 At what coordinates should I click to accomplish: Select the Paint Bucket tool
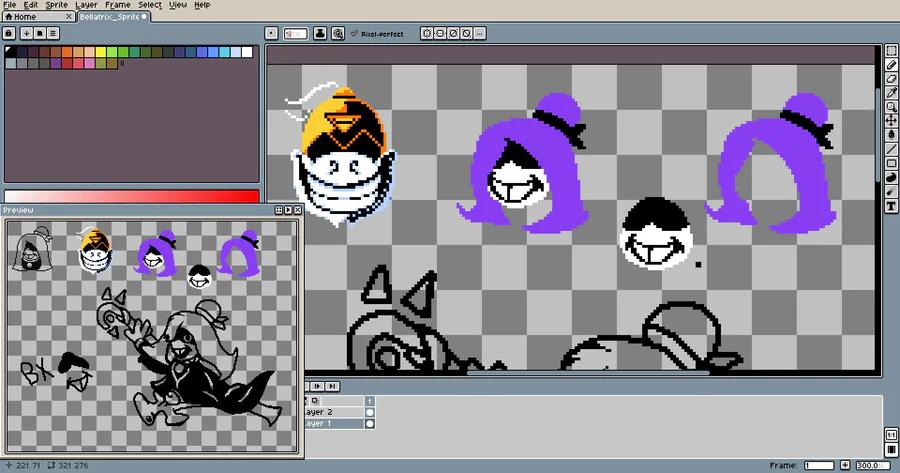click(x=891, y=134)
